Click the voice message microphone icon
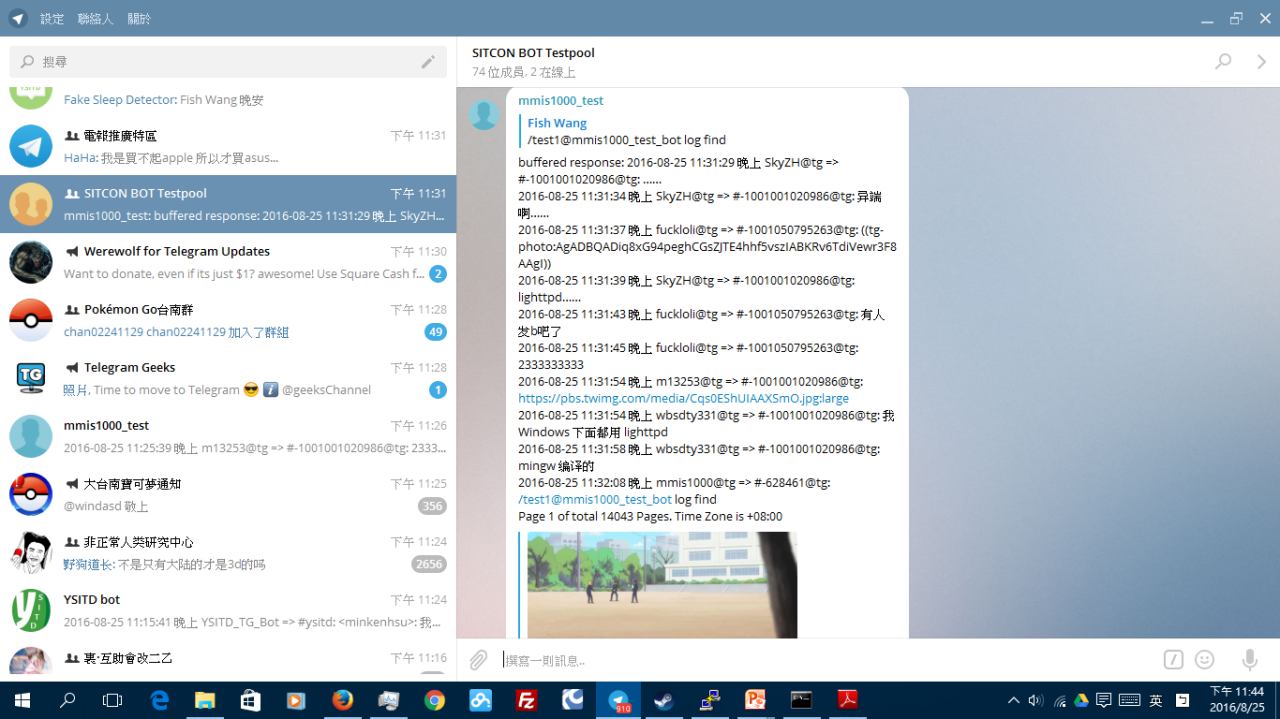Viewport: 1280px width, 719px height. [1249, 660]
